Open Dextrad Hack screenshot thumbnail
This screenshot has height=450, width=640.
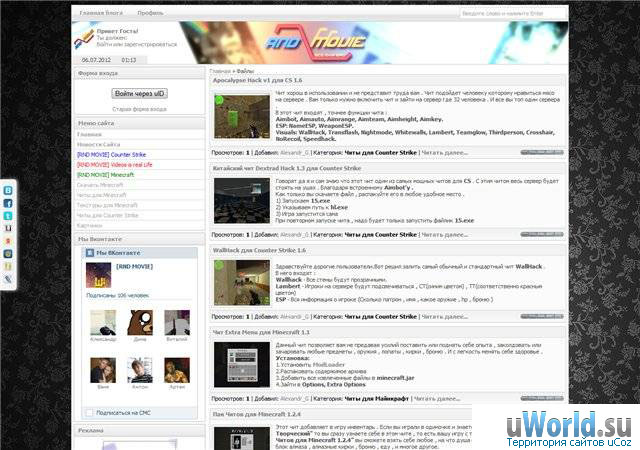pos(242,200)
